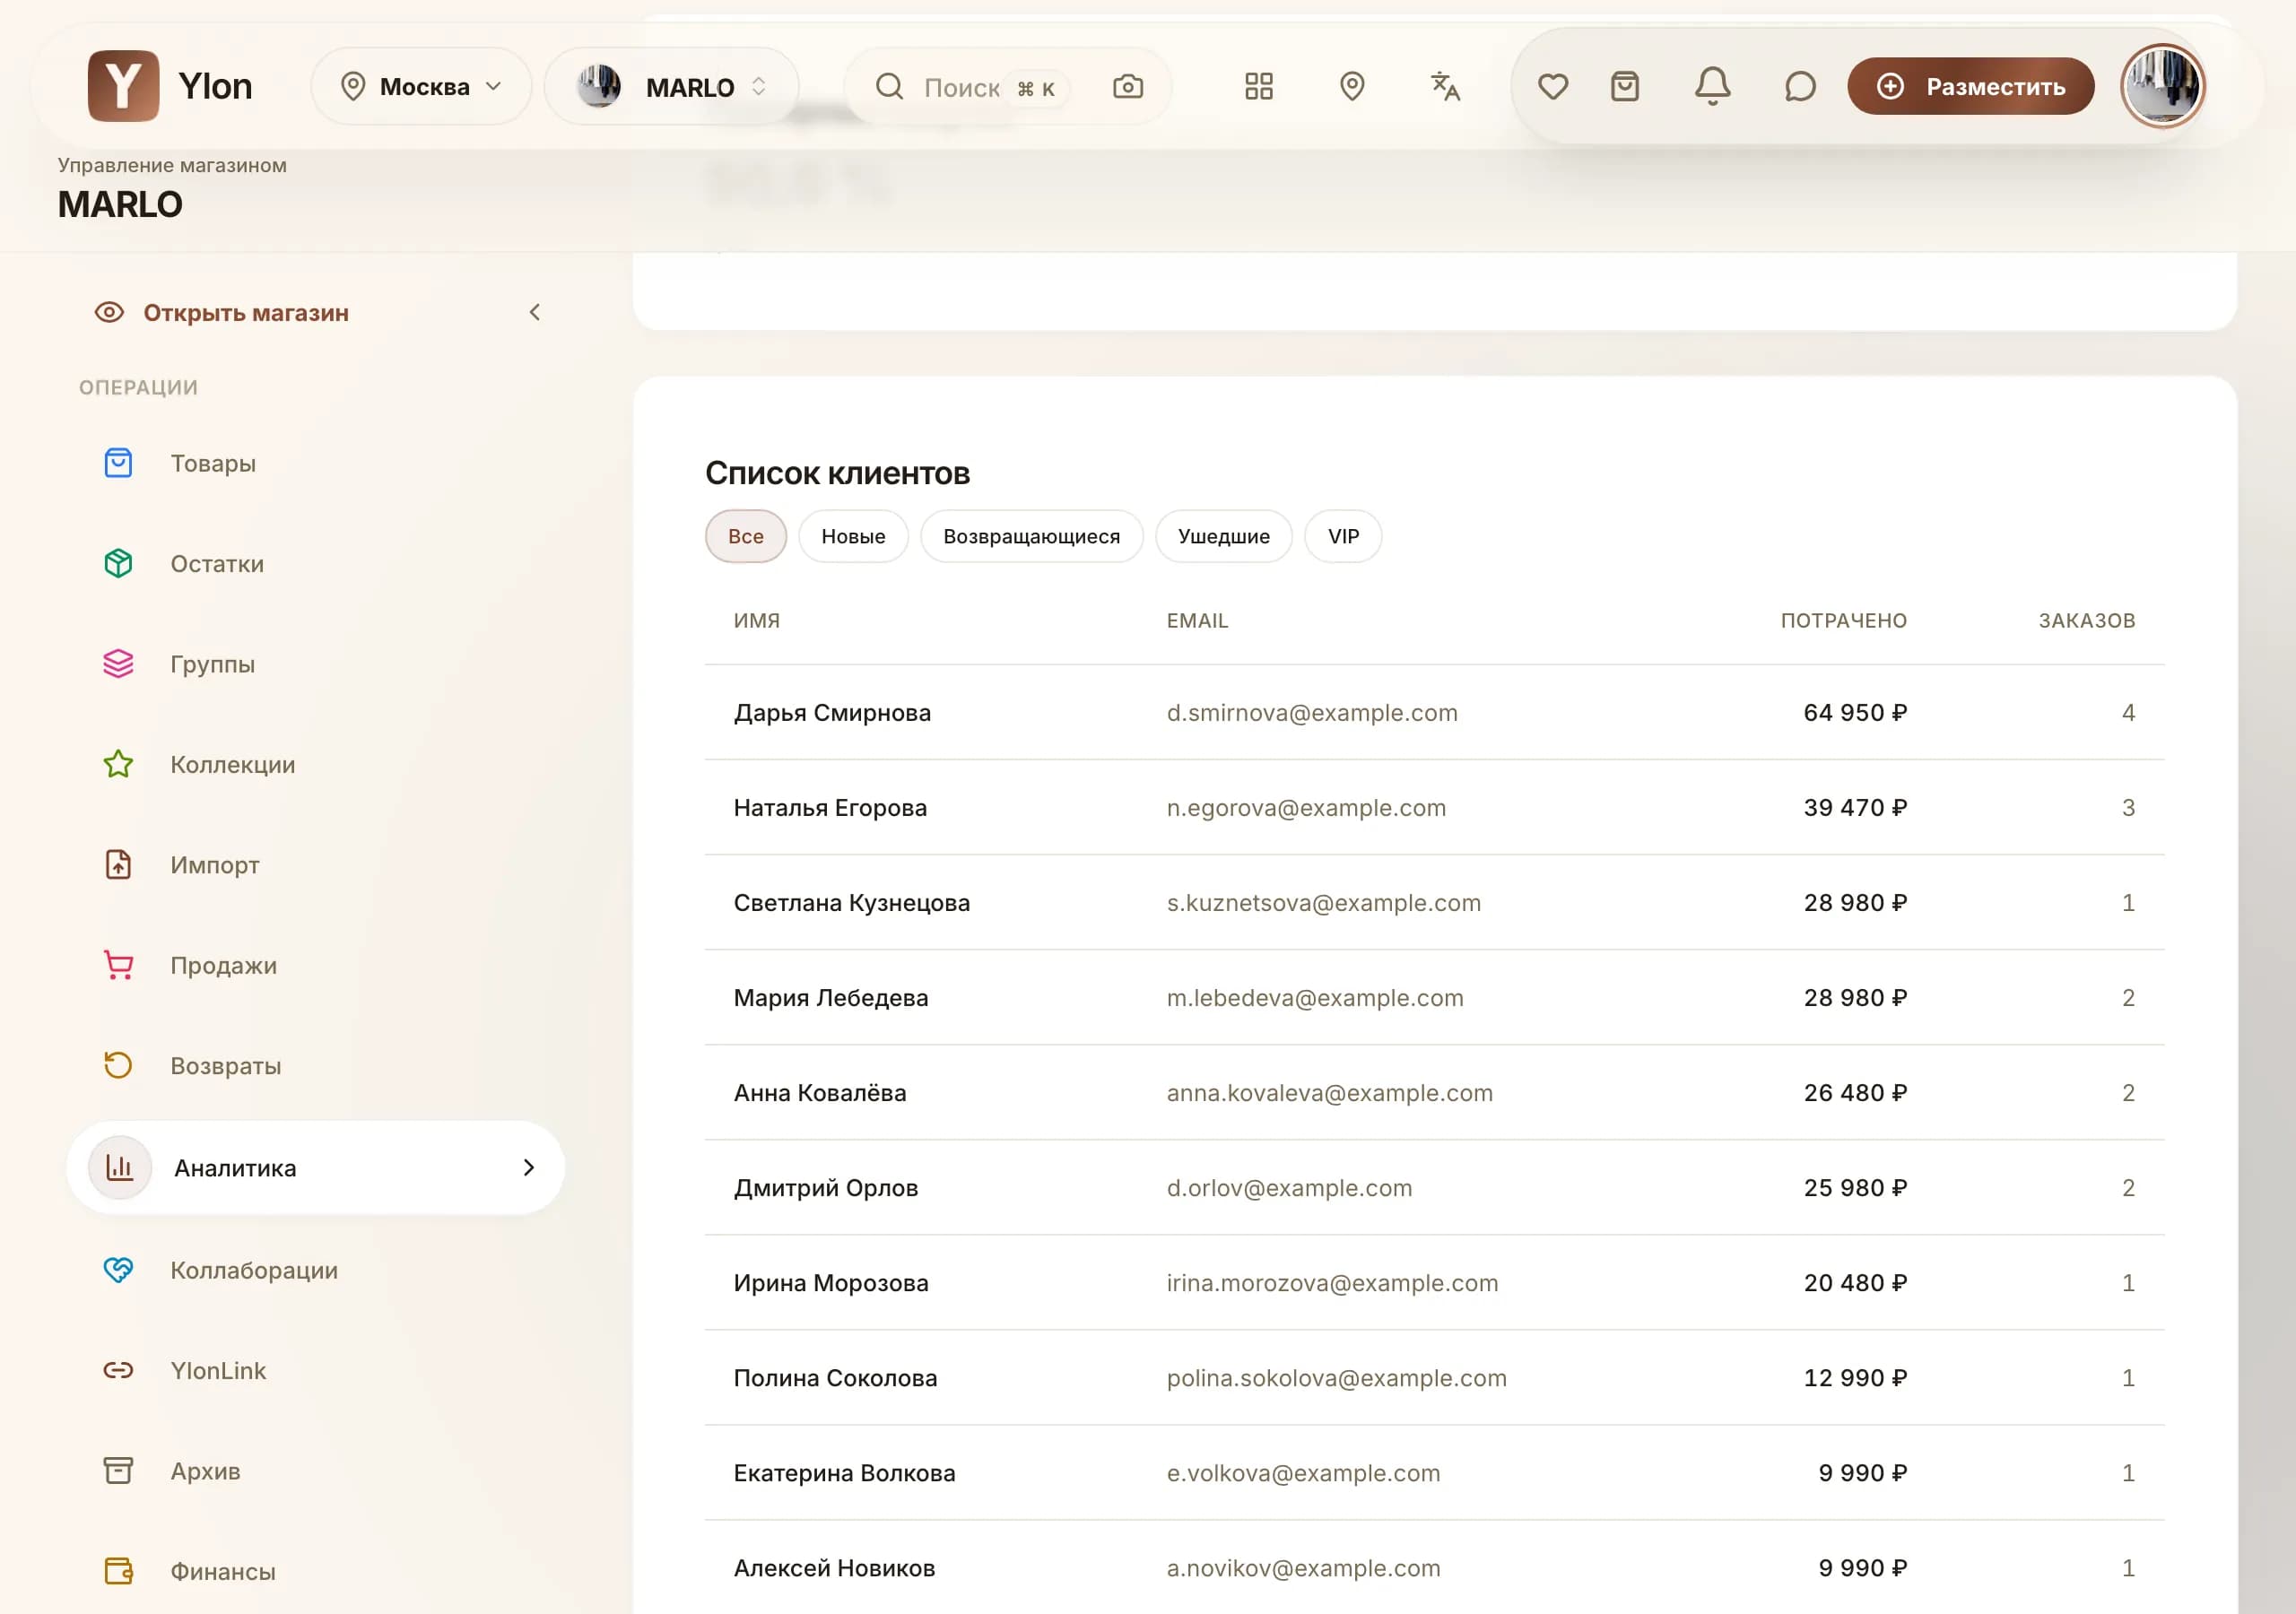Sort by ПОТРАЧЕНО column header
The image size is (2296, 1614).
point(1843,620)
